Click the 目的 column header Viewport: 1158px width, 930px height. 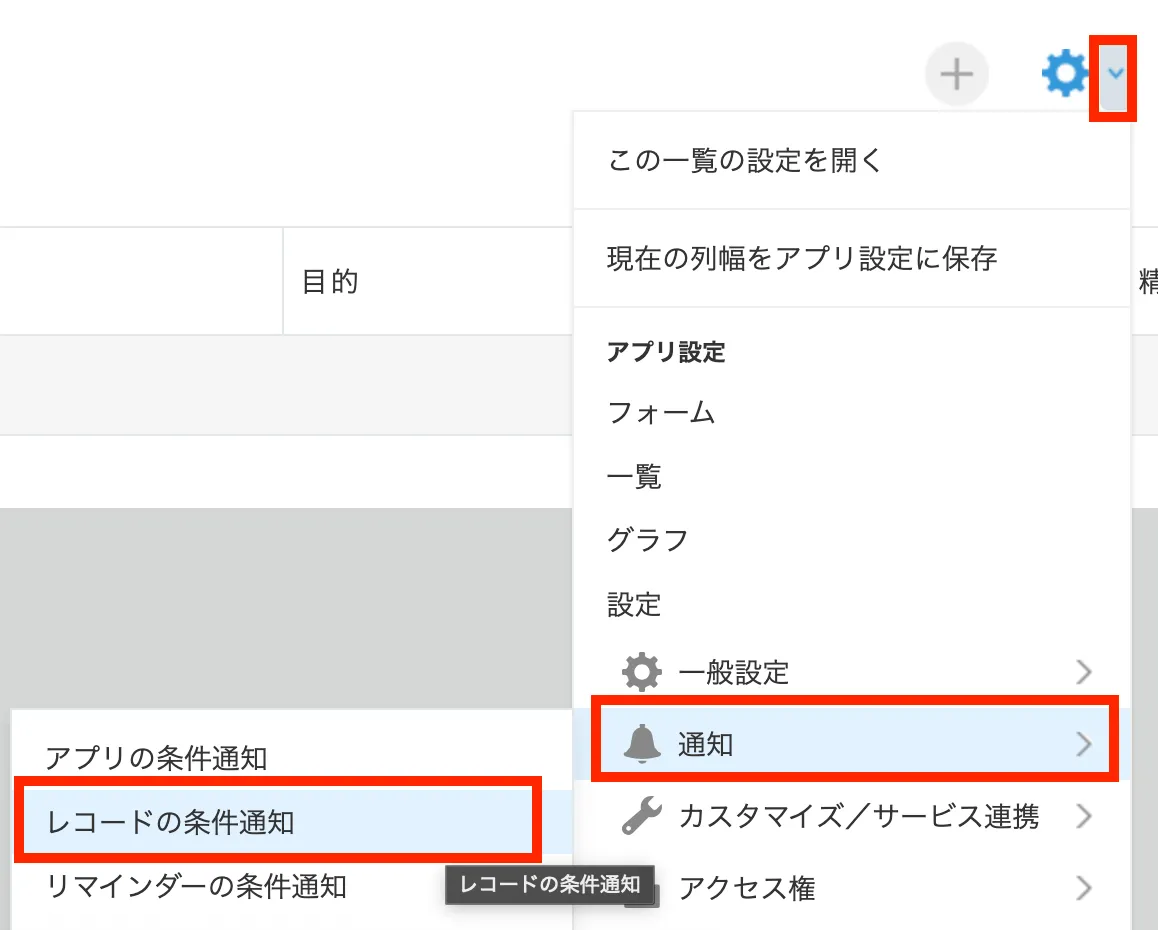pos(330,282)
